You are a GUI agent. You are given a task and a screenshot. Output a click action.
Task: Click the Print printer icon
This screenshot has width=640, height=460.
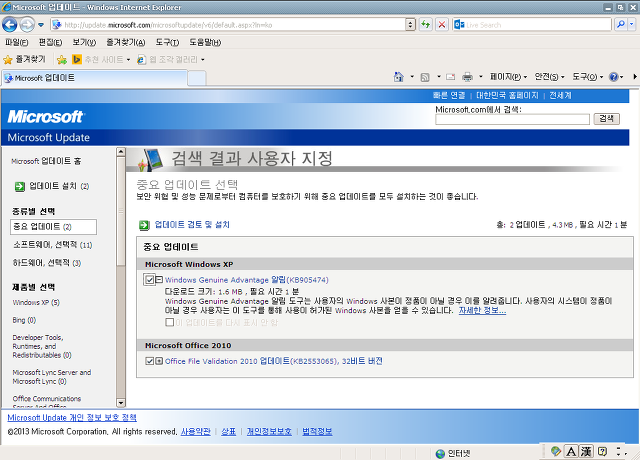coord(467,77)
